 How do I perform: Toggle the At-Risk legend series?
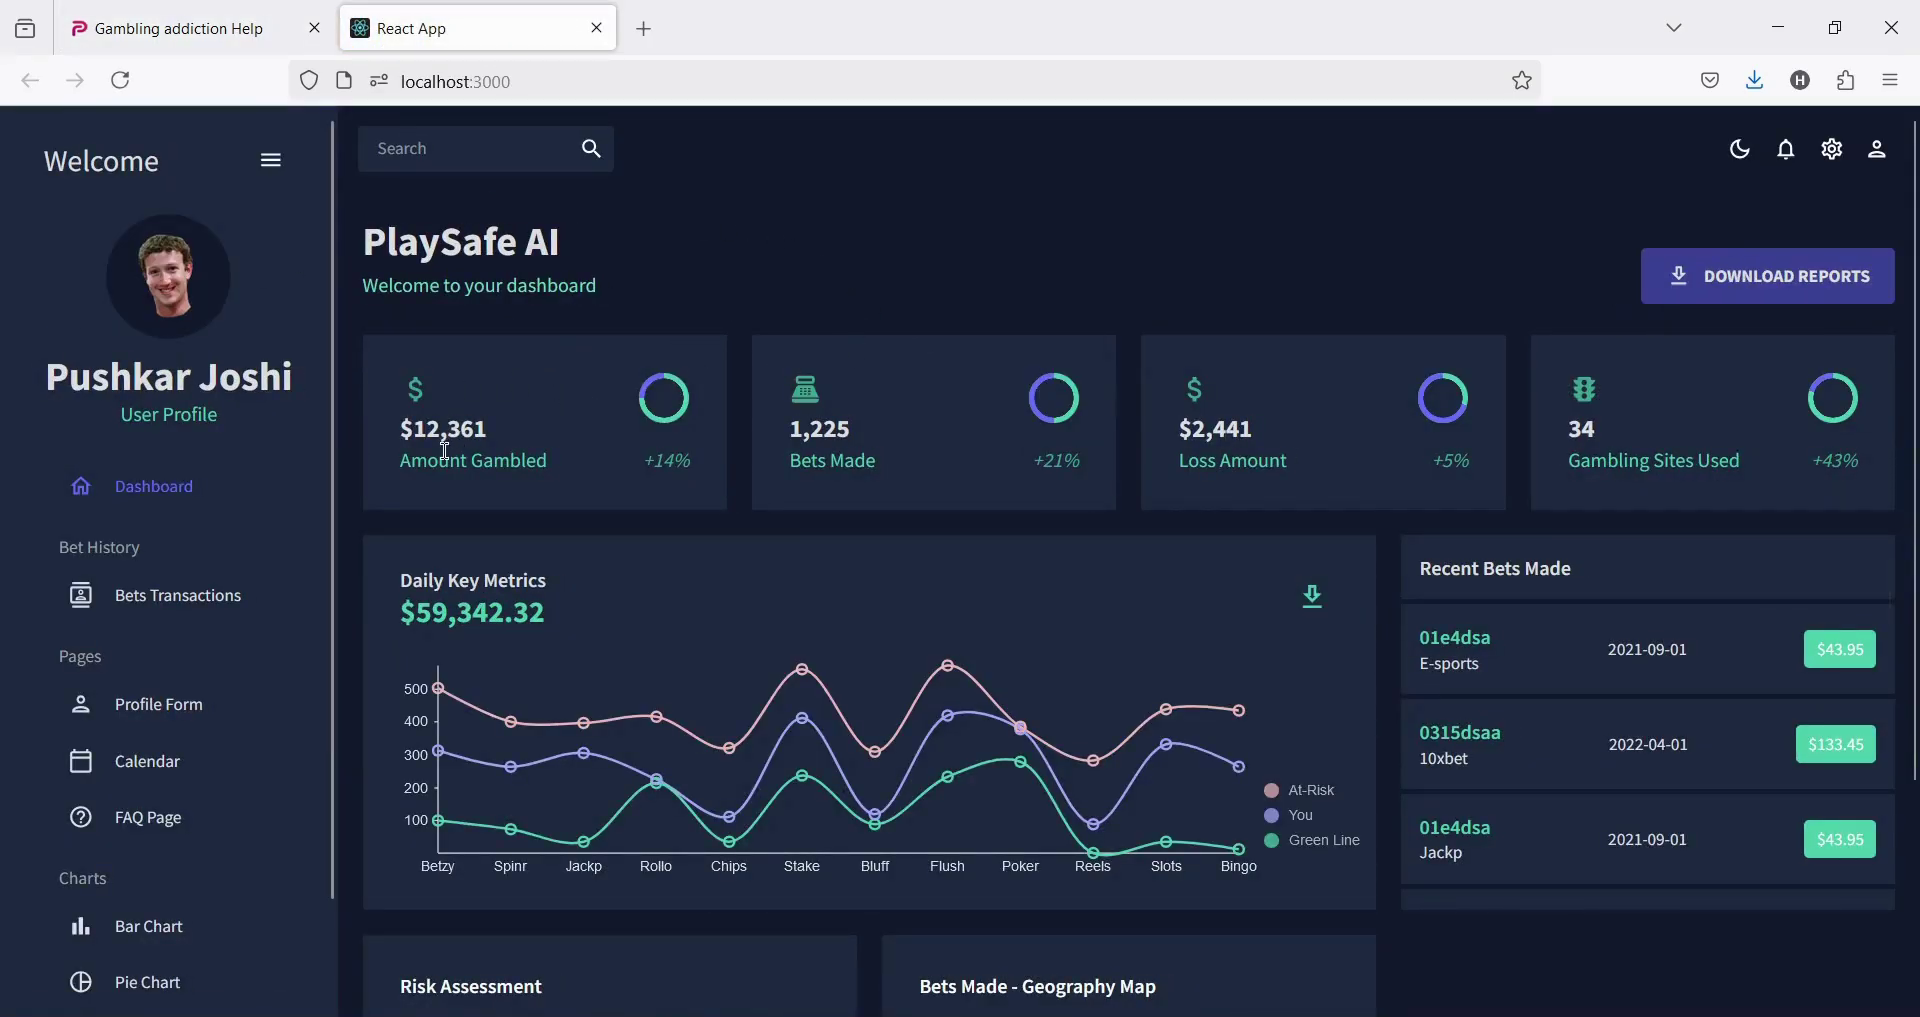tap(1300, 790)
